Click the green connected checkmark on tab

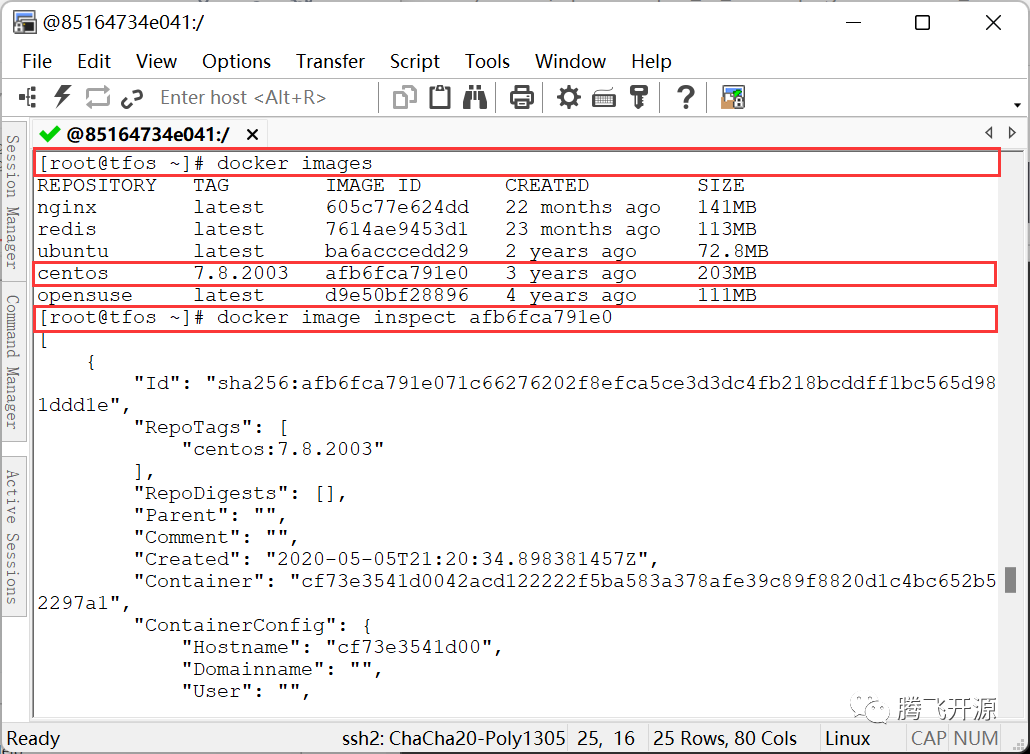(50, 134)
